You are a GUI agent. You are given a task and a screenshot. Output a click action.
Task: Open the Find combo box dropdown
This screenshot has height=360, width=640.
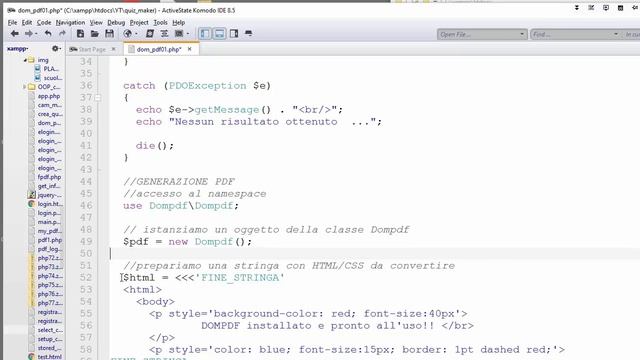[616, 34]
